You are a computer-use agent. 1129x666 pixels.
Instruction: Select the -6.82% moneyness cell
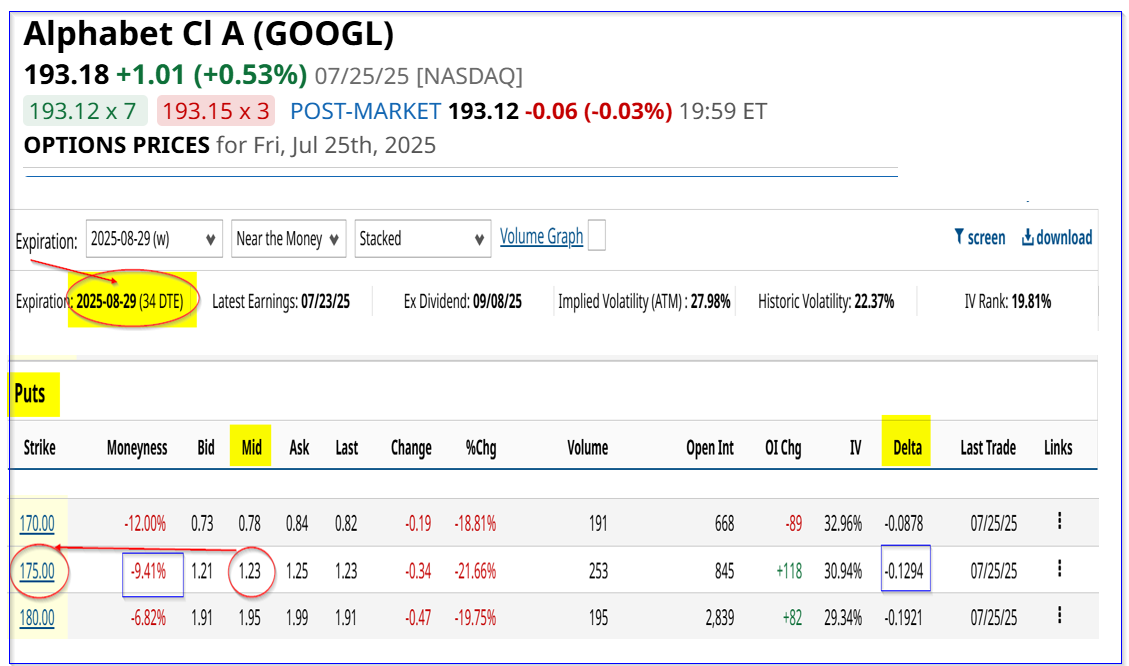[x=148, y=618]
